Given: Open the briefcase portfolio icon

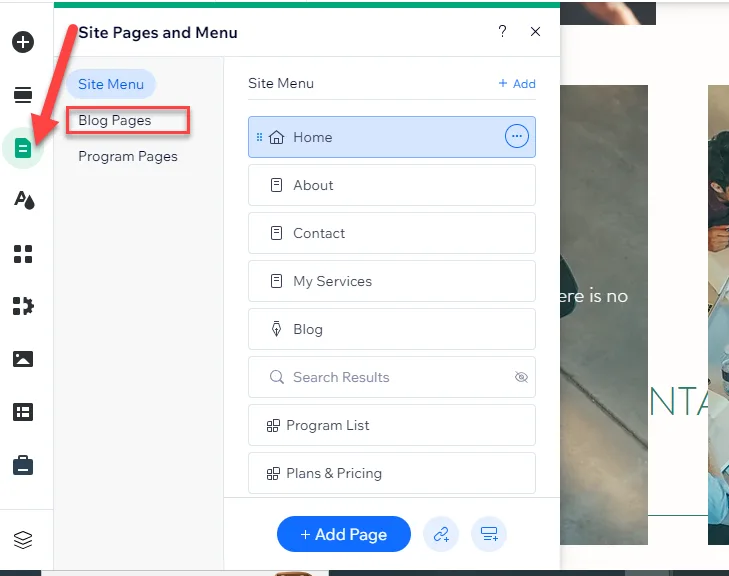Looking at the screenshot, I should [x=23, y=465].
